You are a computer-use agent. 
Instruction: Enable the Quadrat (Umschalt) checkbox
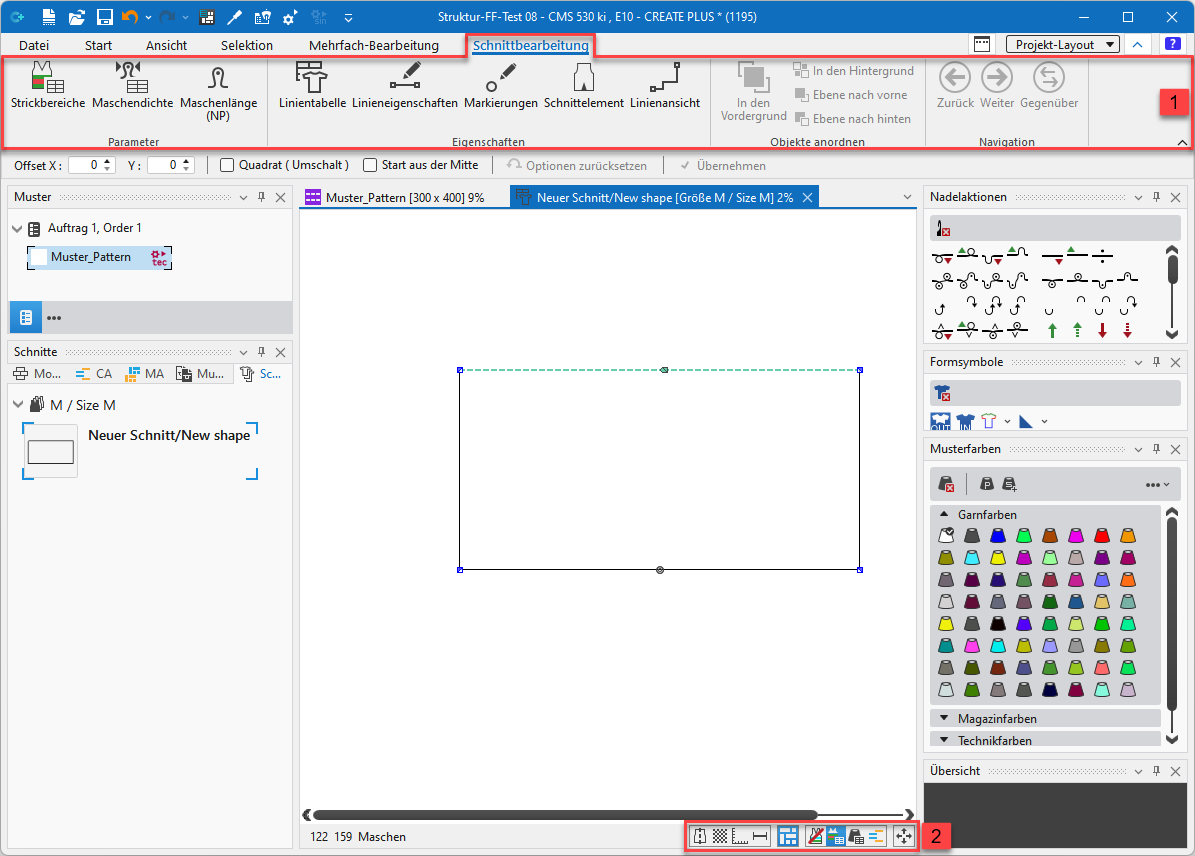pyautogui.click(x=227, y=165)
